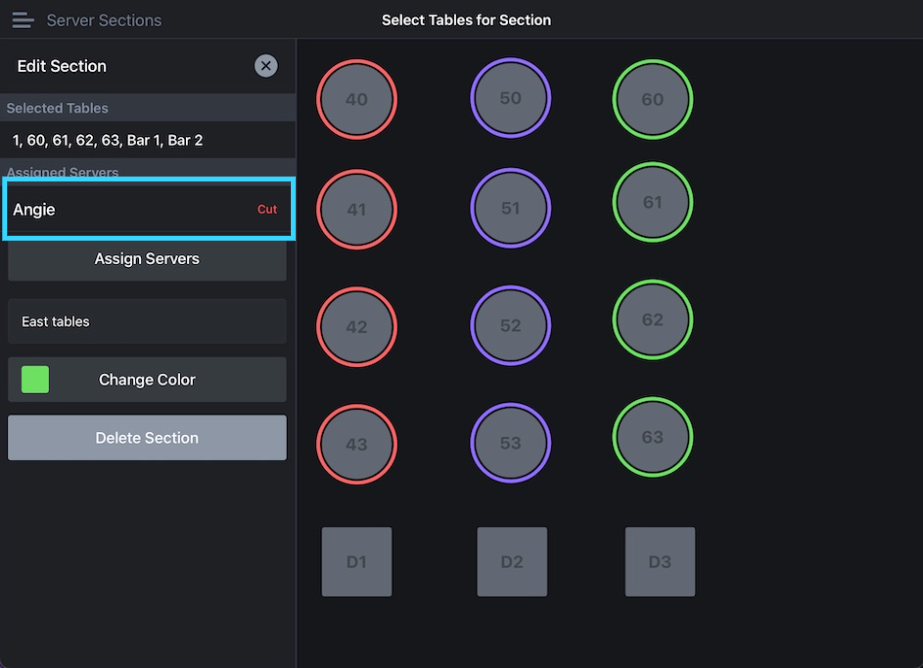This screenshot has width=923, height=668.
Task: Click the Select Tables for Section heading
Action: [466, 20]
